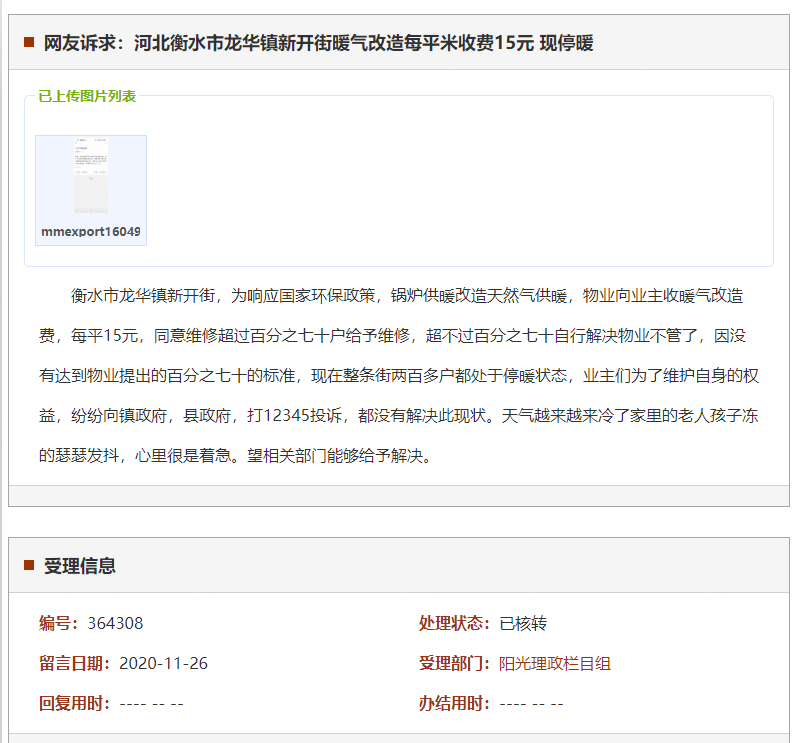This screenshot has height=743, width=794.
Task: Click the 办结用时 field label
Action: click(x=454, y=703)
